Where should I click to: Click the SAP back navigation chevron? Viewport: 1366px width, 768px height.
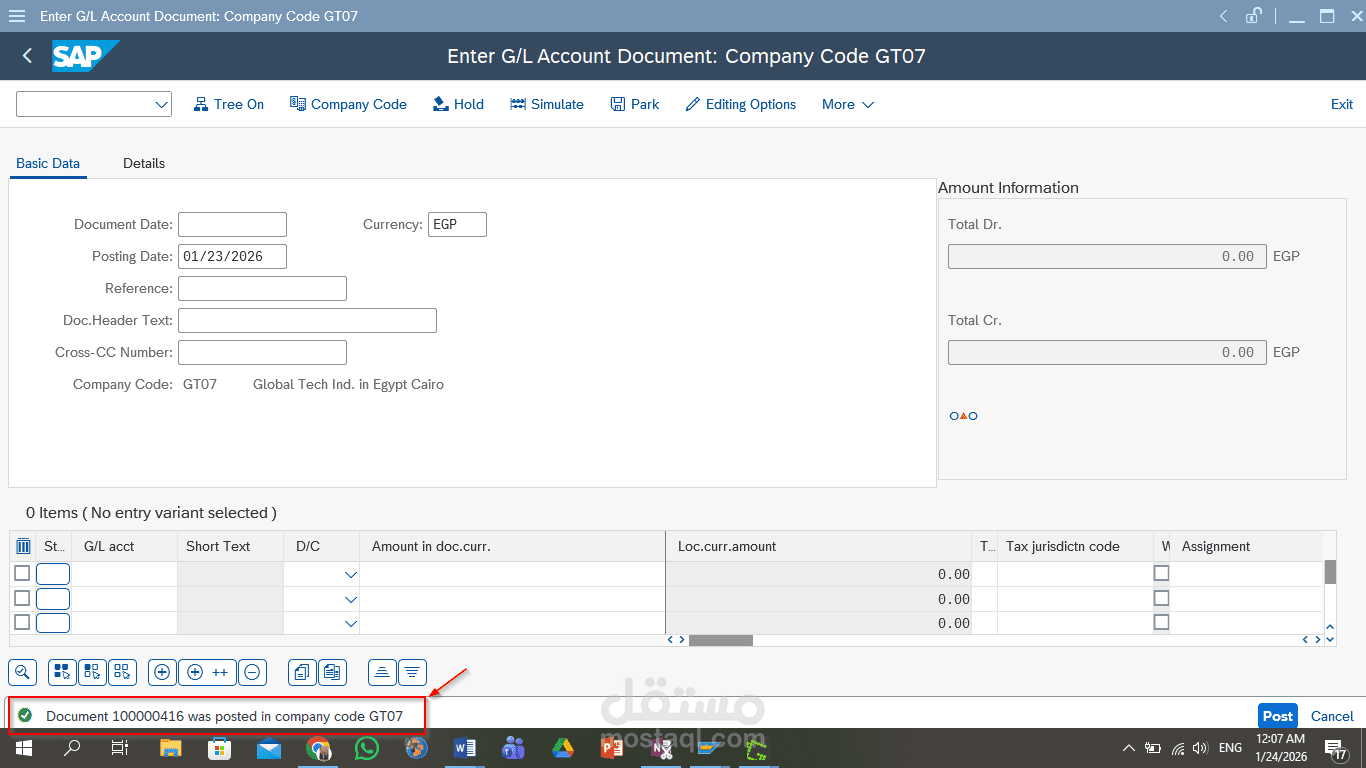click(x=27, y=56)
